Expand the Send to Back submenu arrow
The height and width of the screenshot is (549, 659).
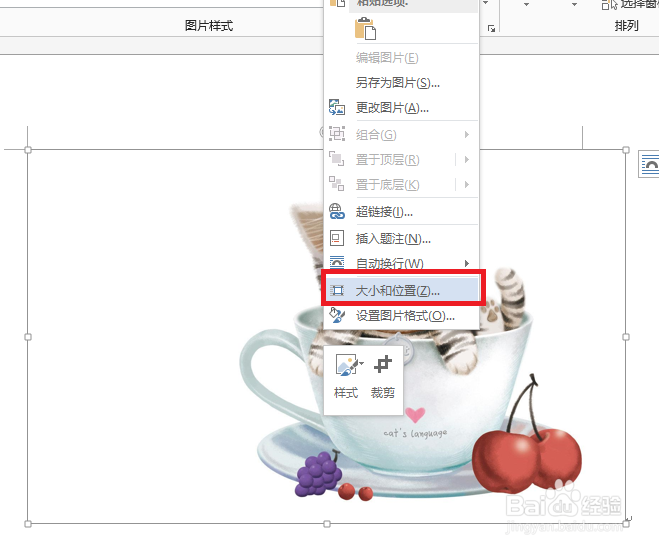point(467,185)
